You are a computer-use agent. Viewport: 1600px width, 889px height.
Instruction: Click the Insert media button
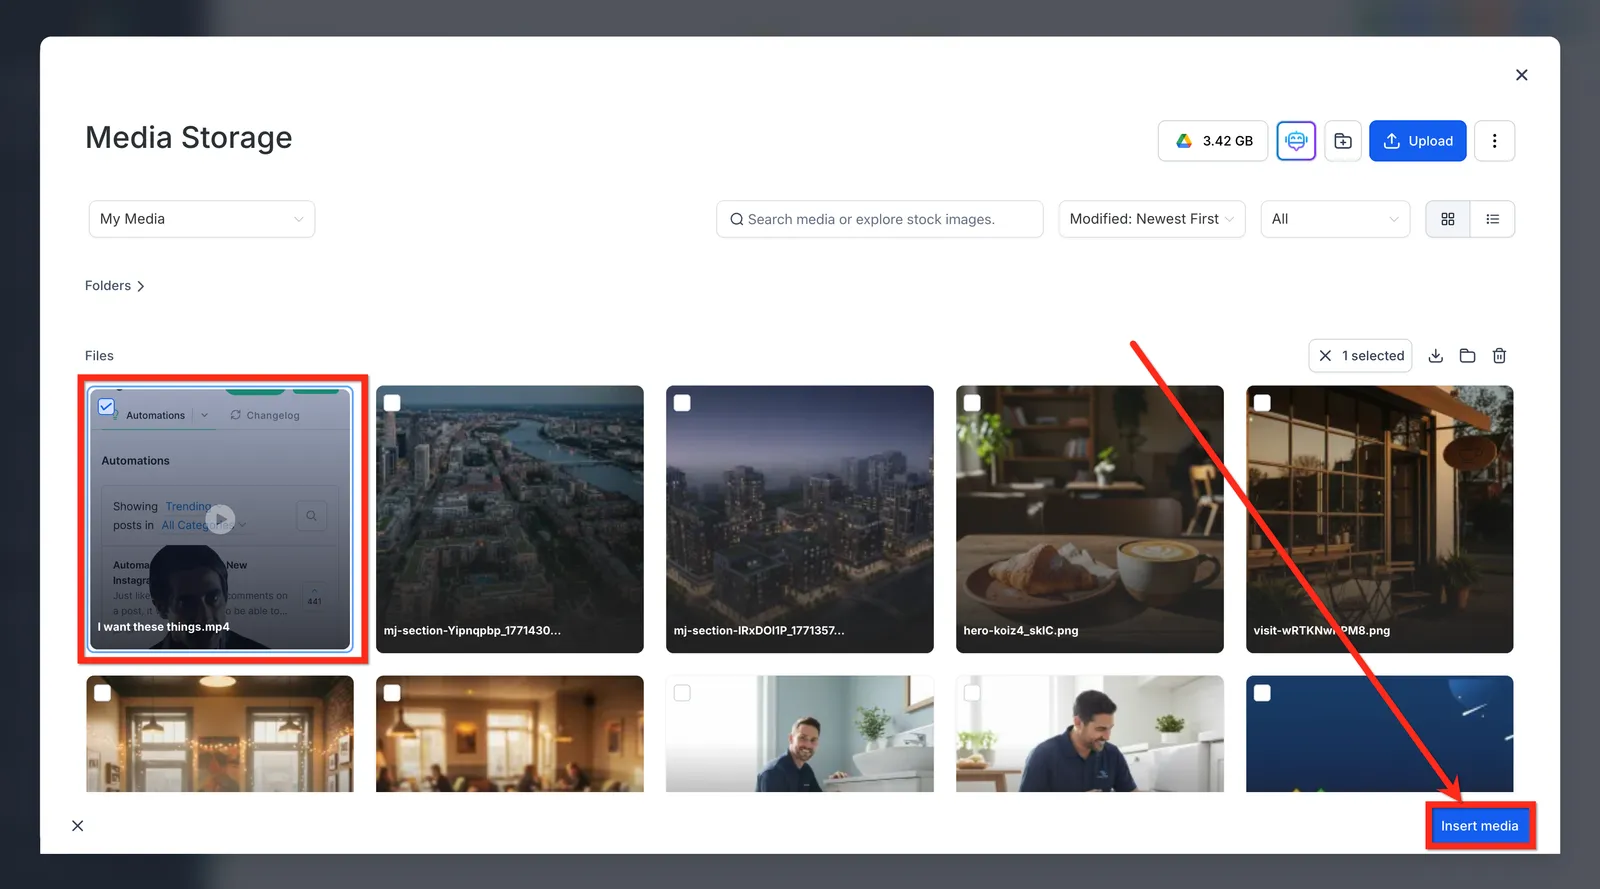click(1479, 826)
